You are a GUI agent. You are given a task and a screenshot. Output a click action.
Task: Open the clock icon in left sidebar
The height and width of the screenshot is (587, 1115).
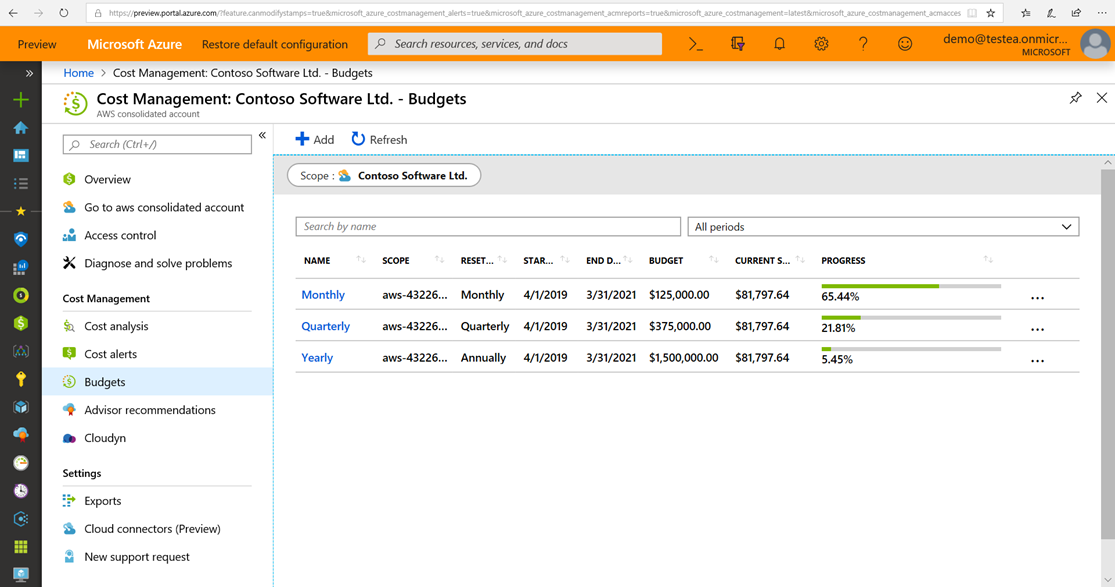pos(21,490)
